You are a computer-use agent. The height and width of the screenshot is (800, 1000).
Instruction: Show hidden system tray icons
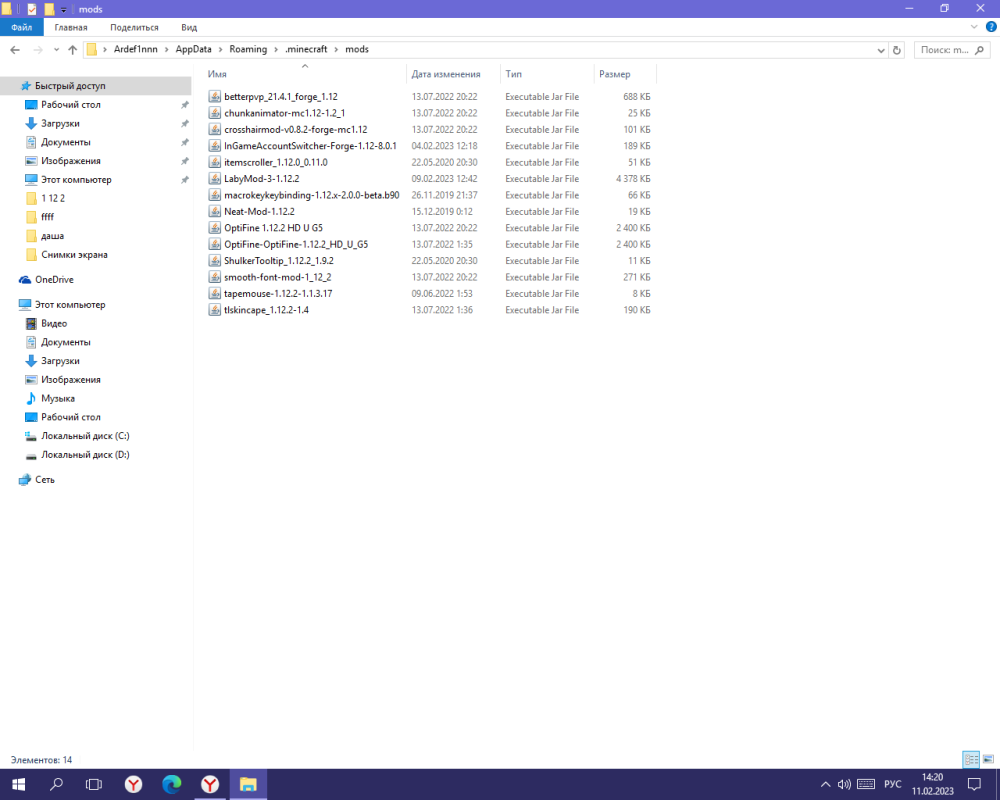pos(825,784)
